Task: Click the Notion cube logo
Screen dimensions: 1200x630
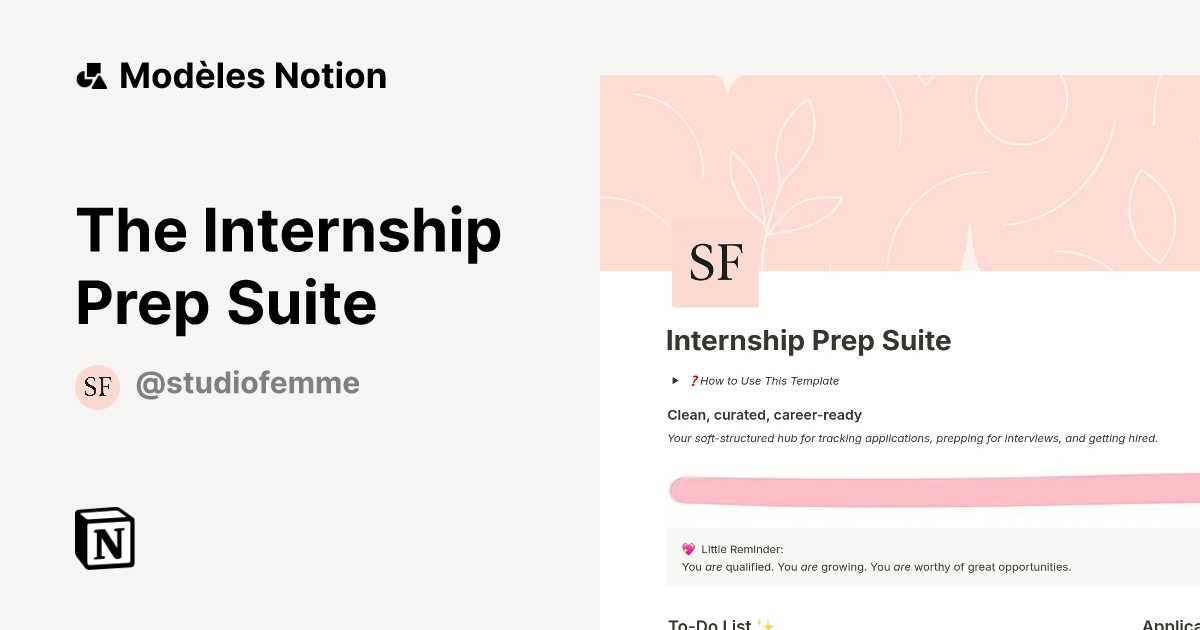Action: pyautogui.click(x=103, y=538)
